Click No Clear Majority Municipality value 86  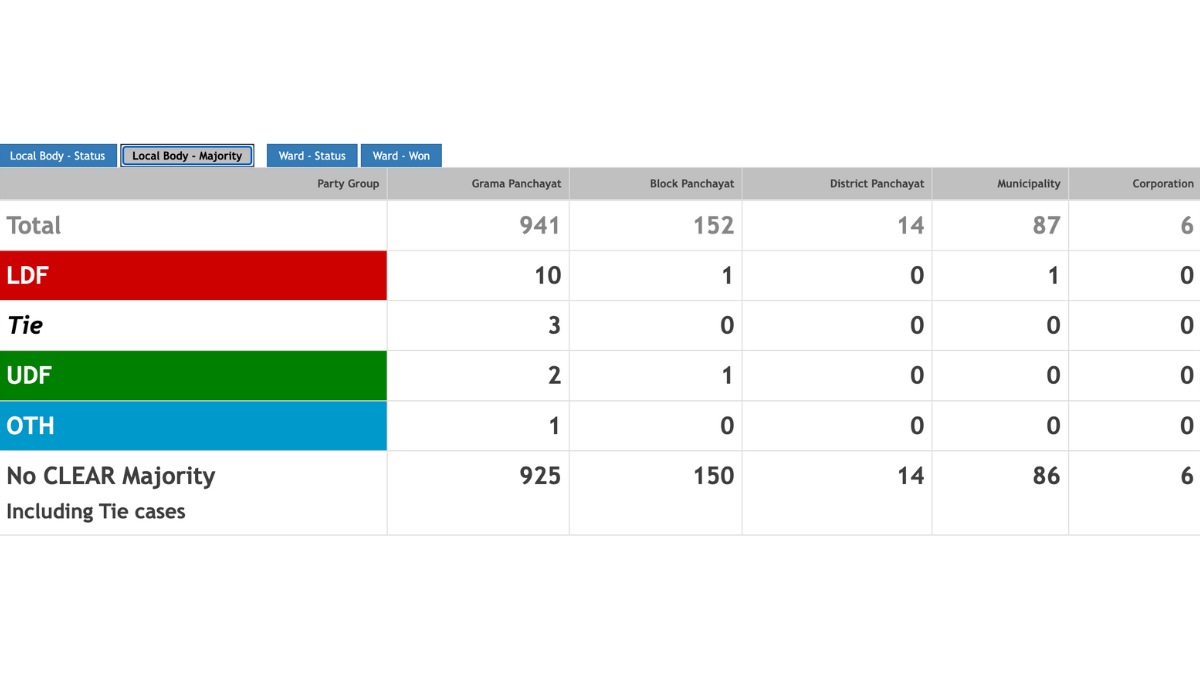1046,476
